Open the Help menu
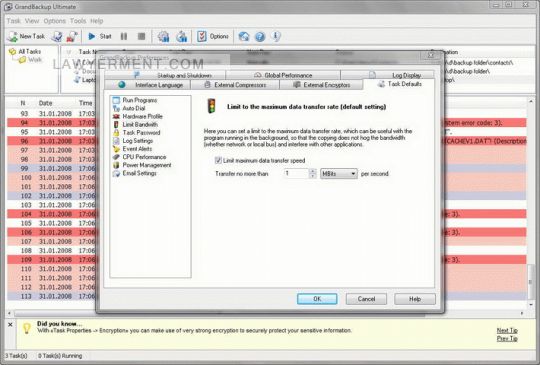This screenshot has width=540, height=365. [97, 21]
